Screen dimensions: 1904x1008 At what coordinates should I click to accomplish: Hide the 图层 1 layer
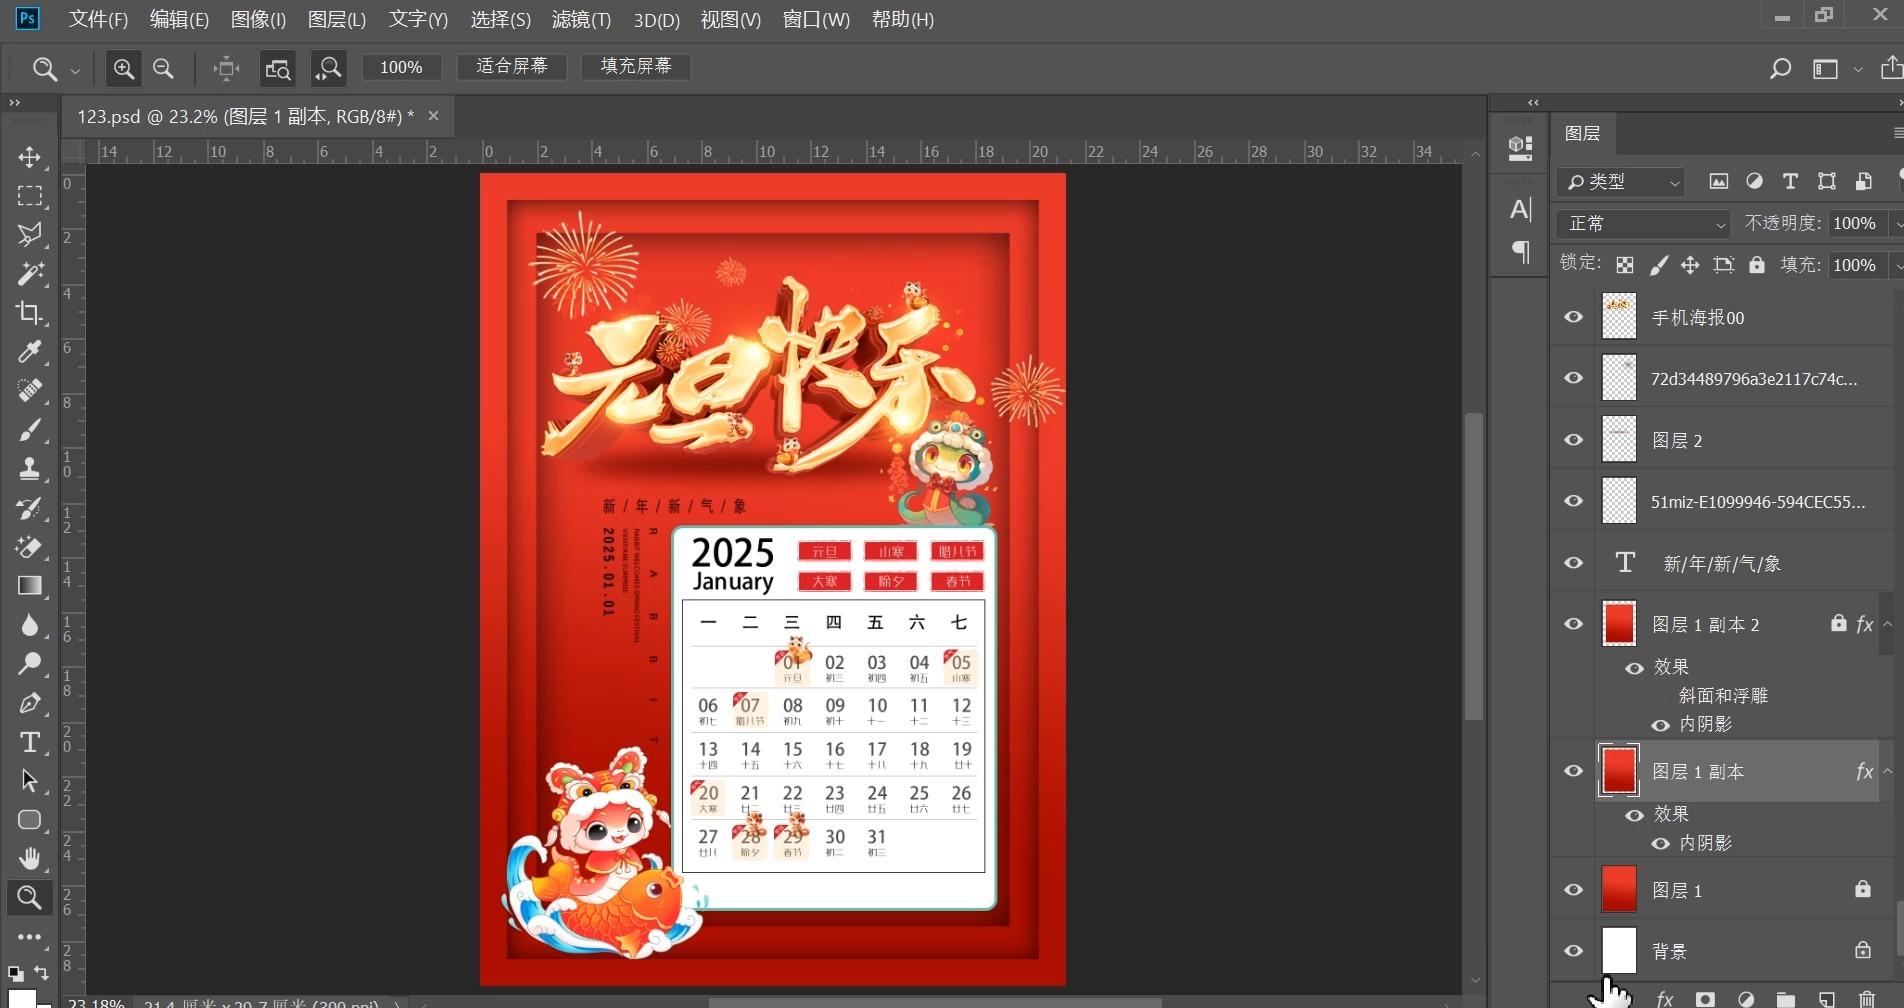coord(1573,890)
